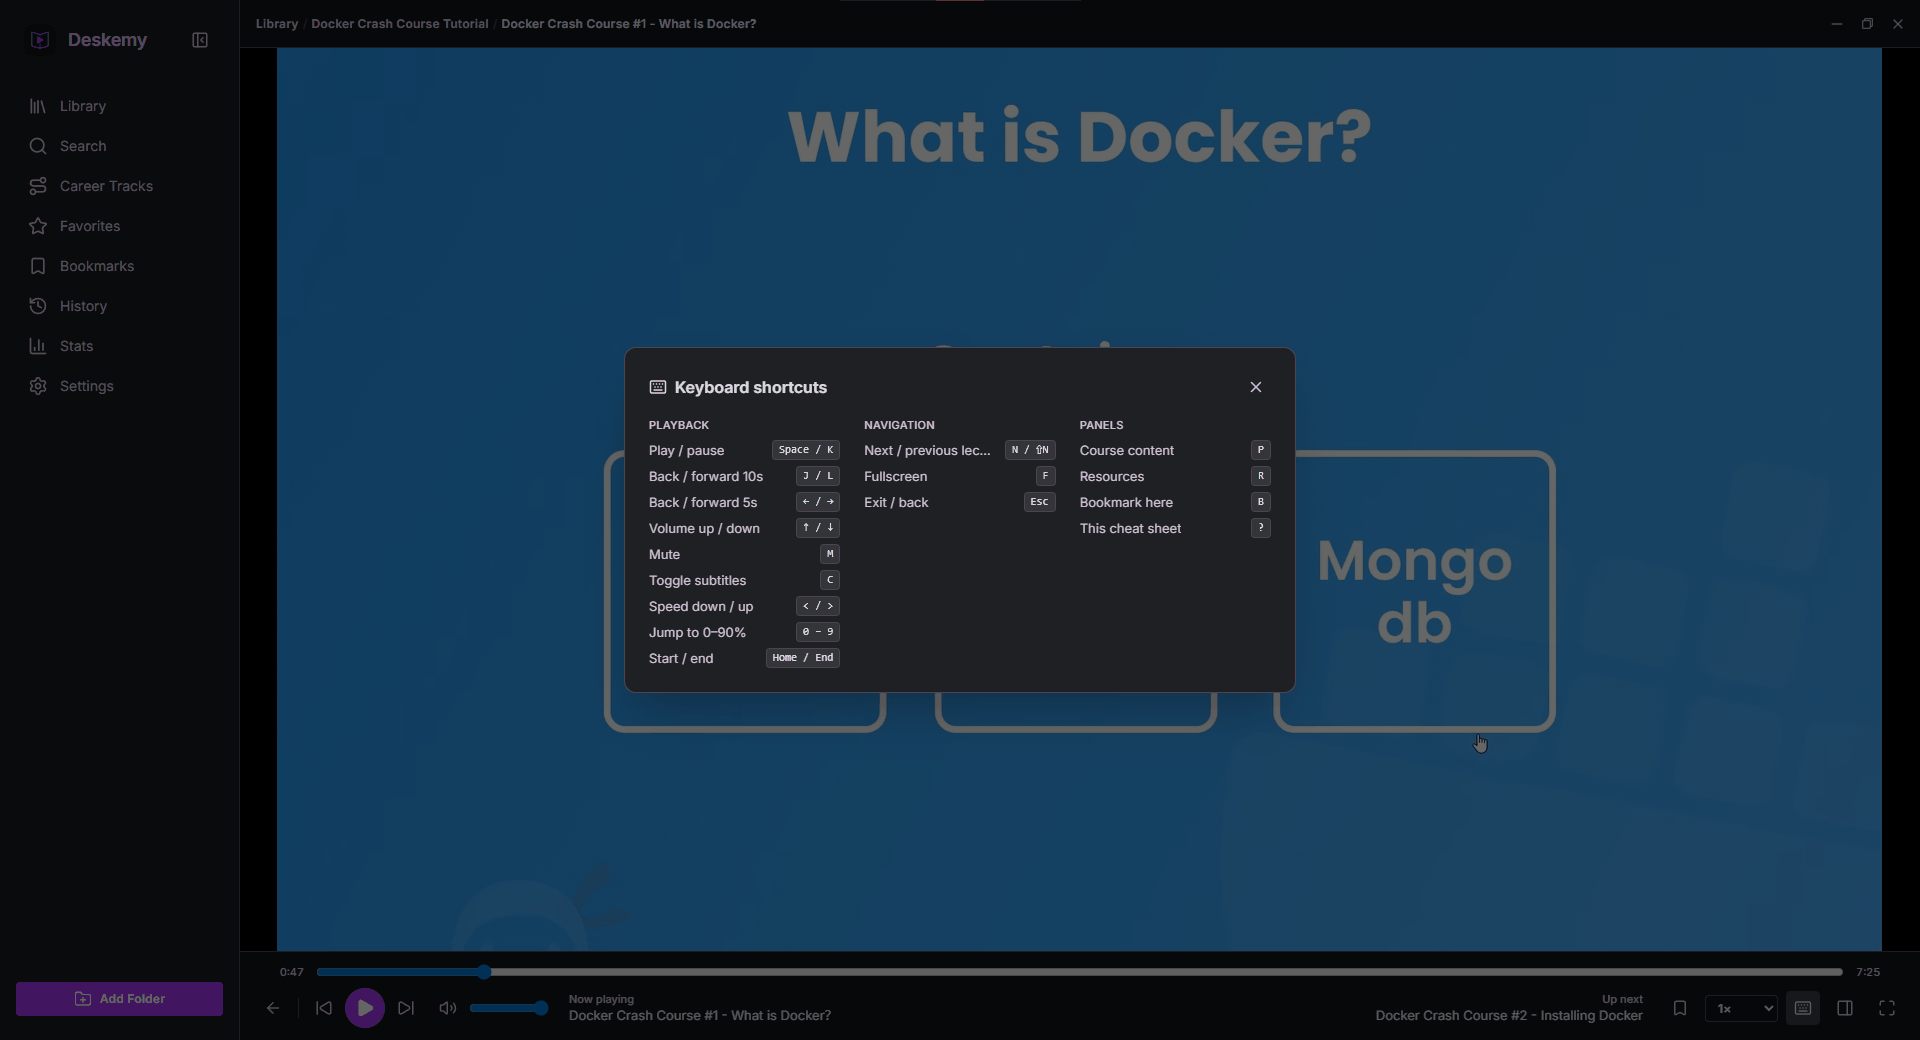Open Favorites in the sidebar
The image size is (1920, 1040).
tap(120, 226)
